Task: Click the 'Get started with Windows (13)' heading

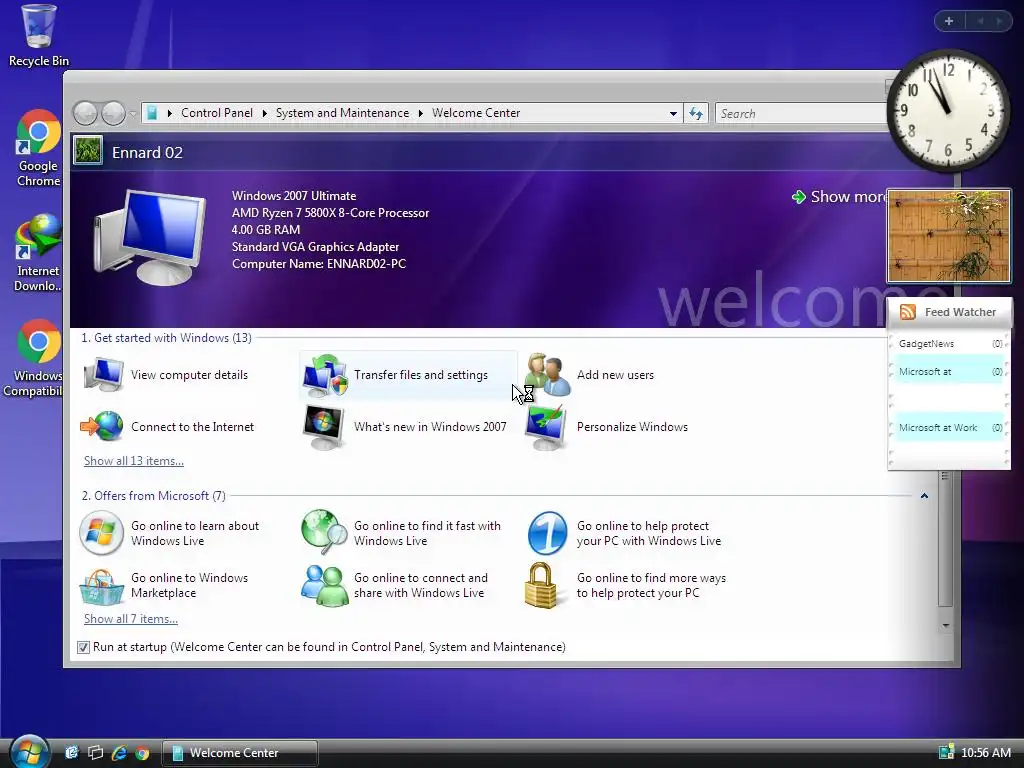Action: tap(167, 338)
